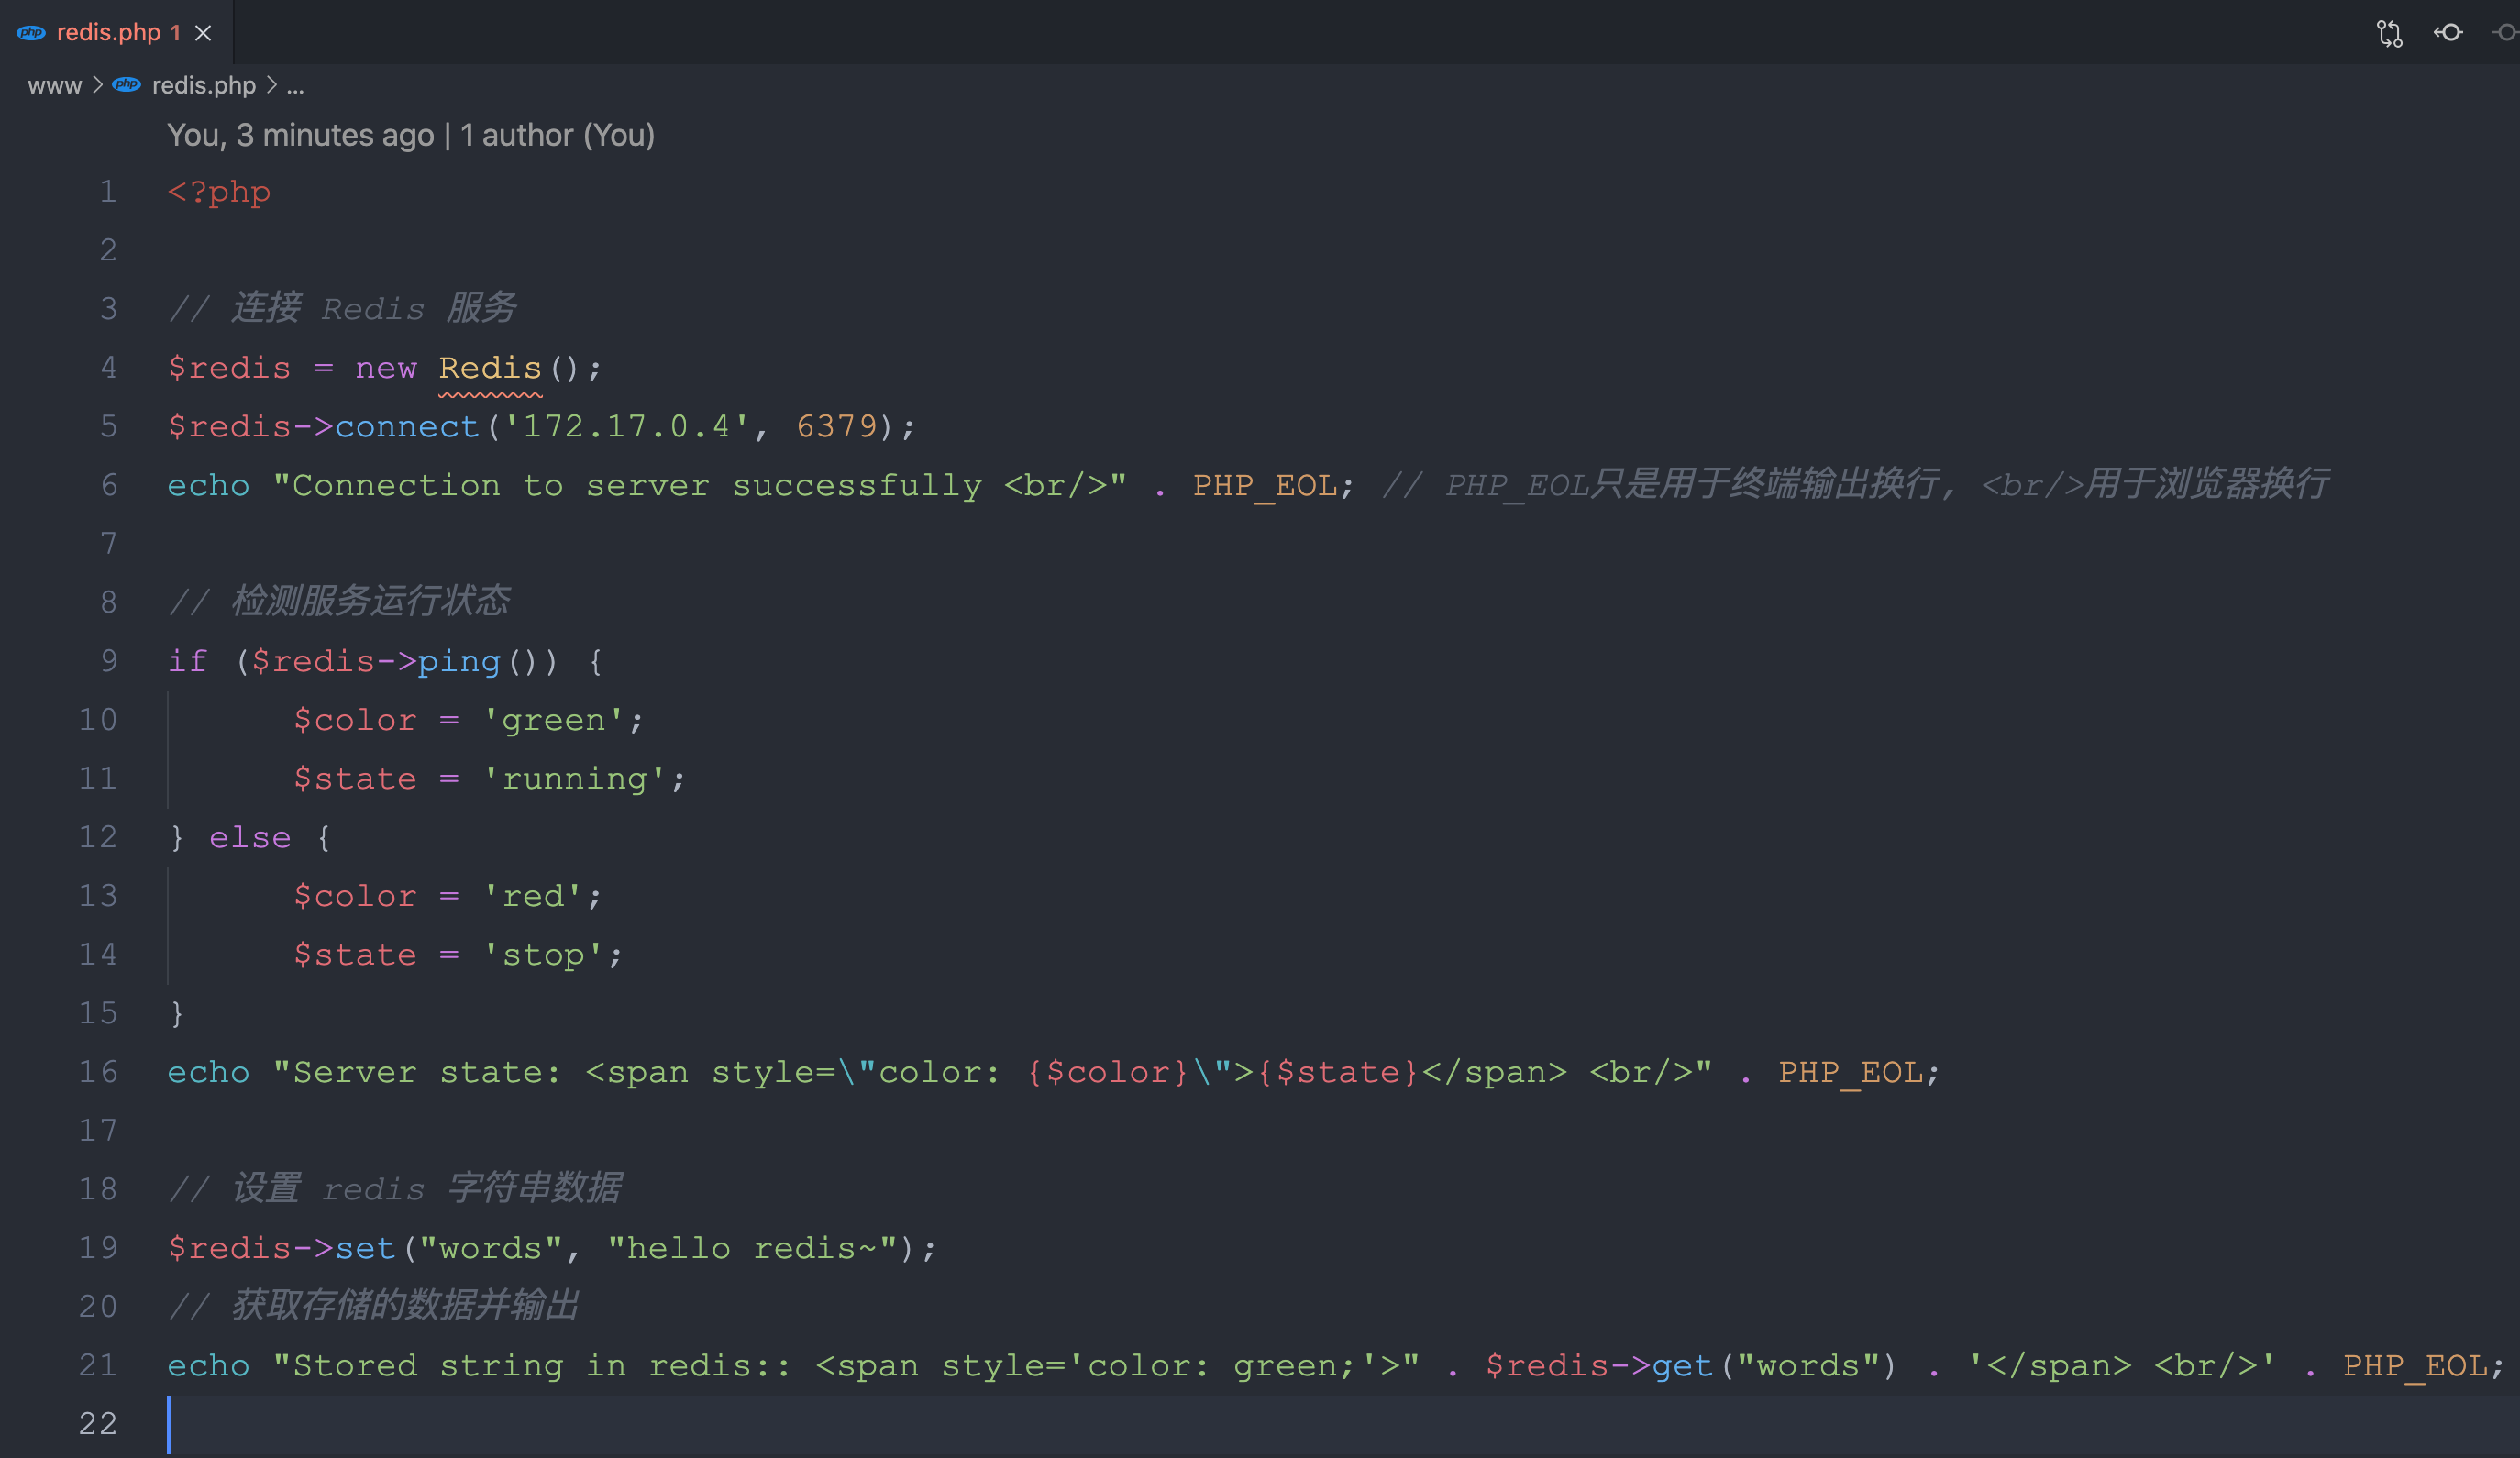
Task: Close the redis.php tab with its X
Action: [203, 32]
